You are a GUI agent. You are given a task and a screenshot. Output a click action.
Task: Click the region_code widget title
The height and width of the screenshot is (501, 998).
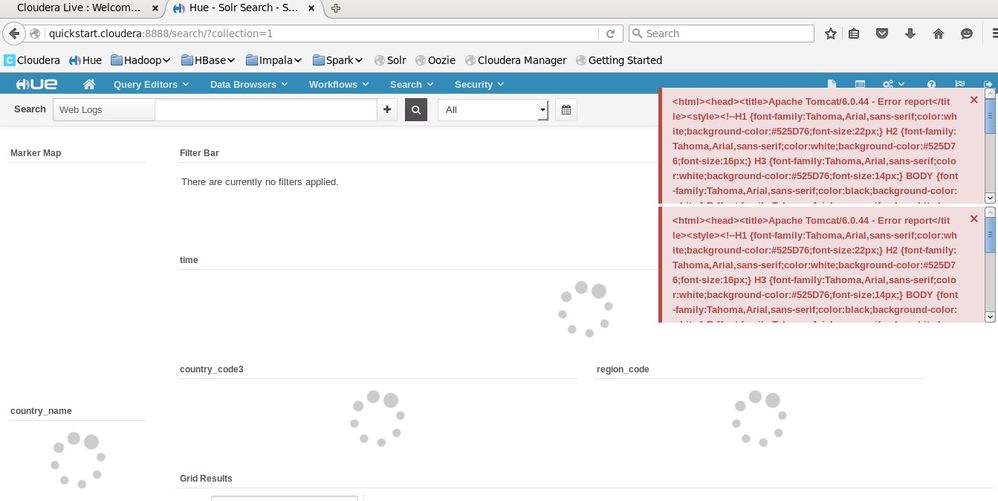click(622, 369)
